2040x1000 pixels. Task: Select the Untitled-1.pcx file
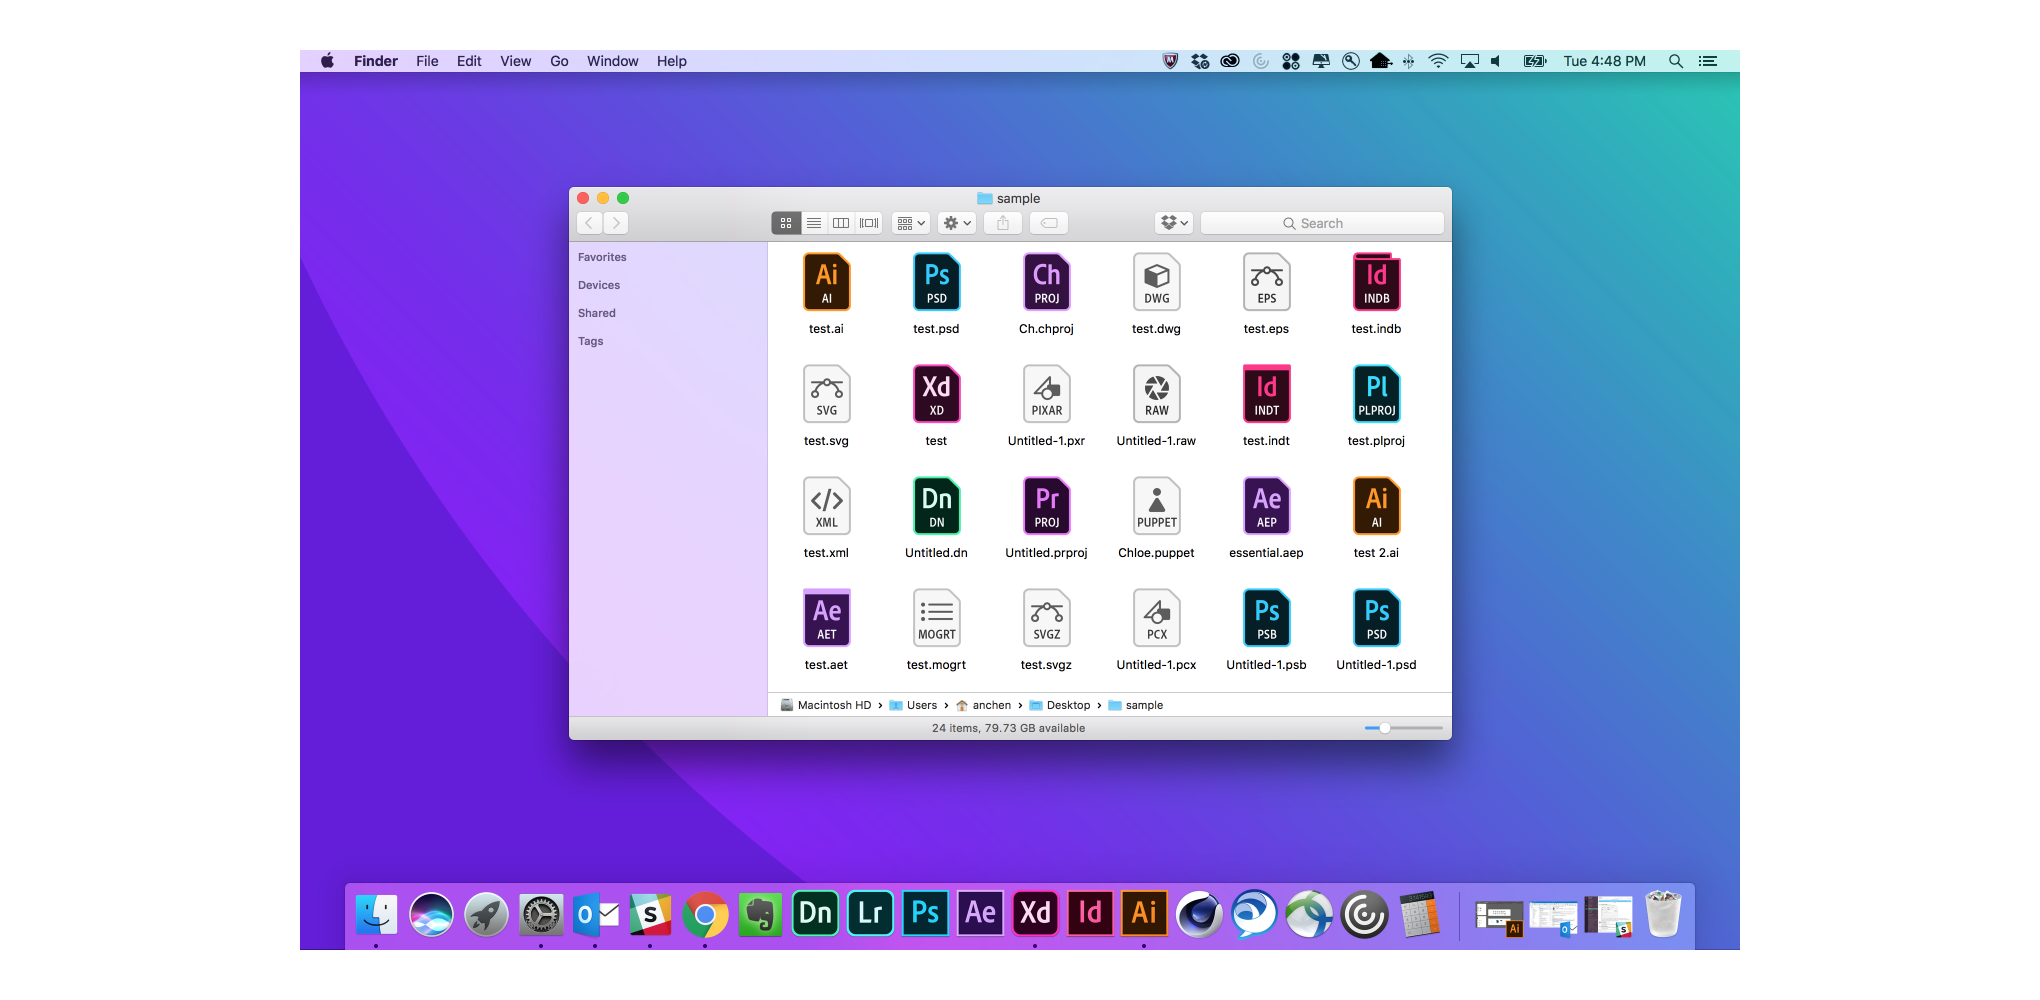coord(1156,618)
